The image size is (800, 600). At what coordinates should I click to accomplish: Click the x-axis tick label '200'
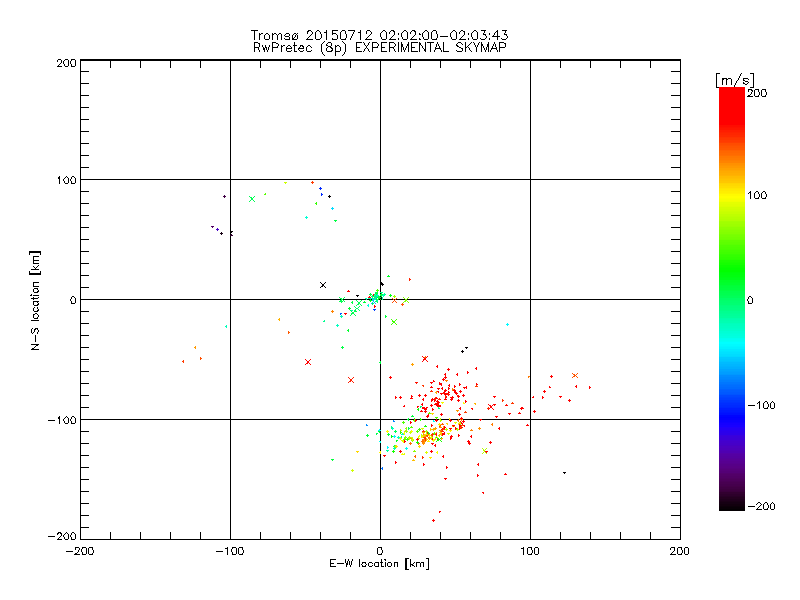pyautogui.click(x=680, y=551)
